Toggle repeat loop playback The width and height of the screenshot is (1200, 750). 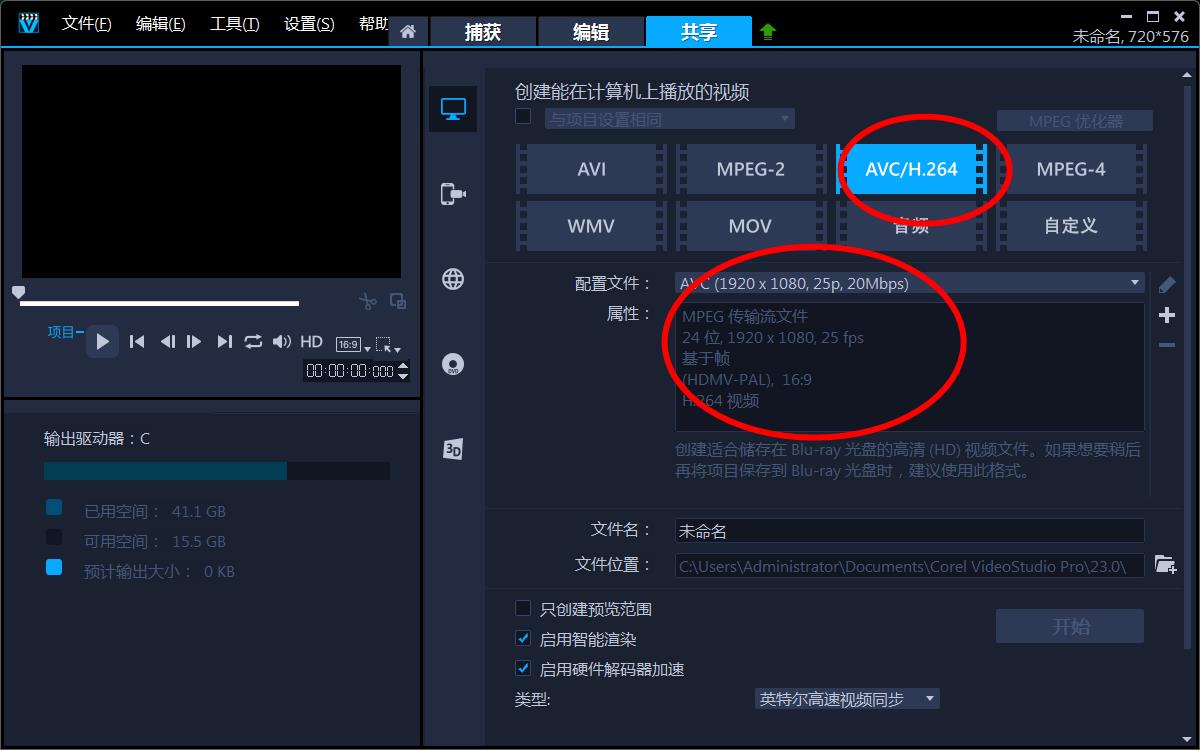(x=253, y=342)
